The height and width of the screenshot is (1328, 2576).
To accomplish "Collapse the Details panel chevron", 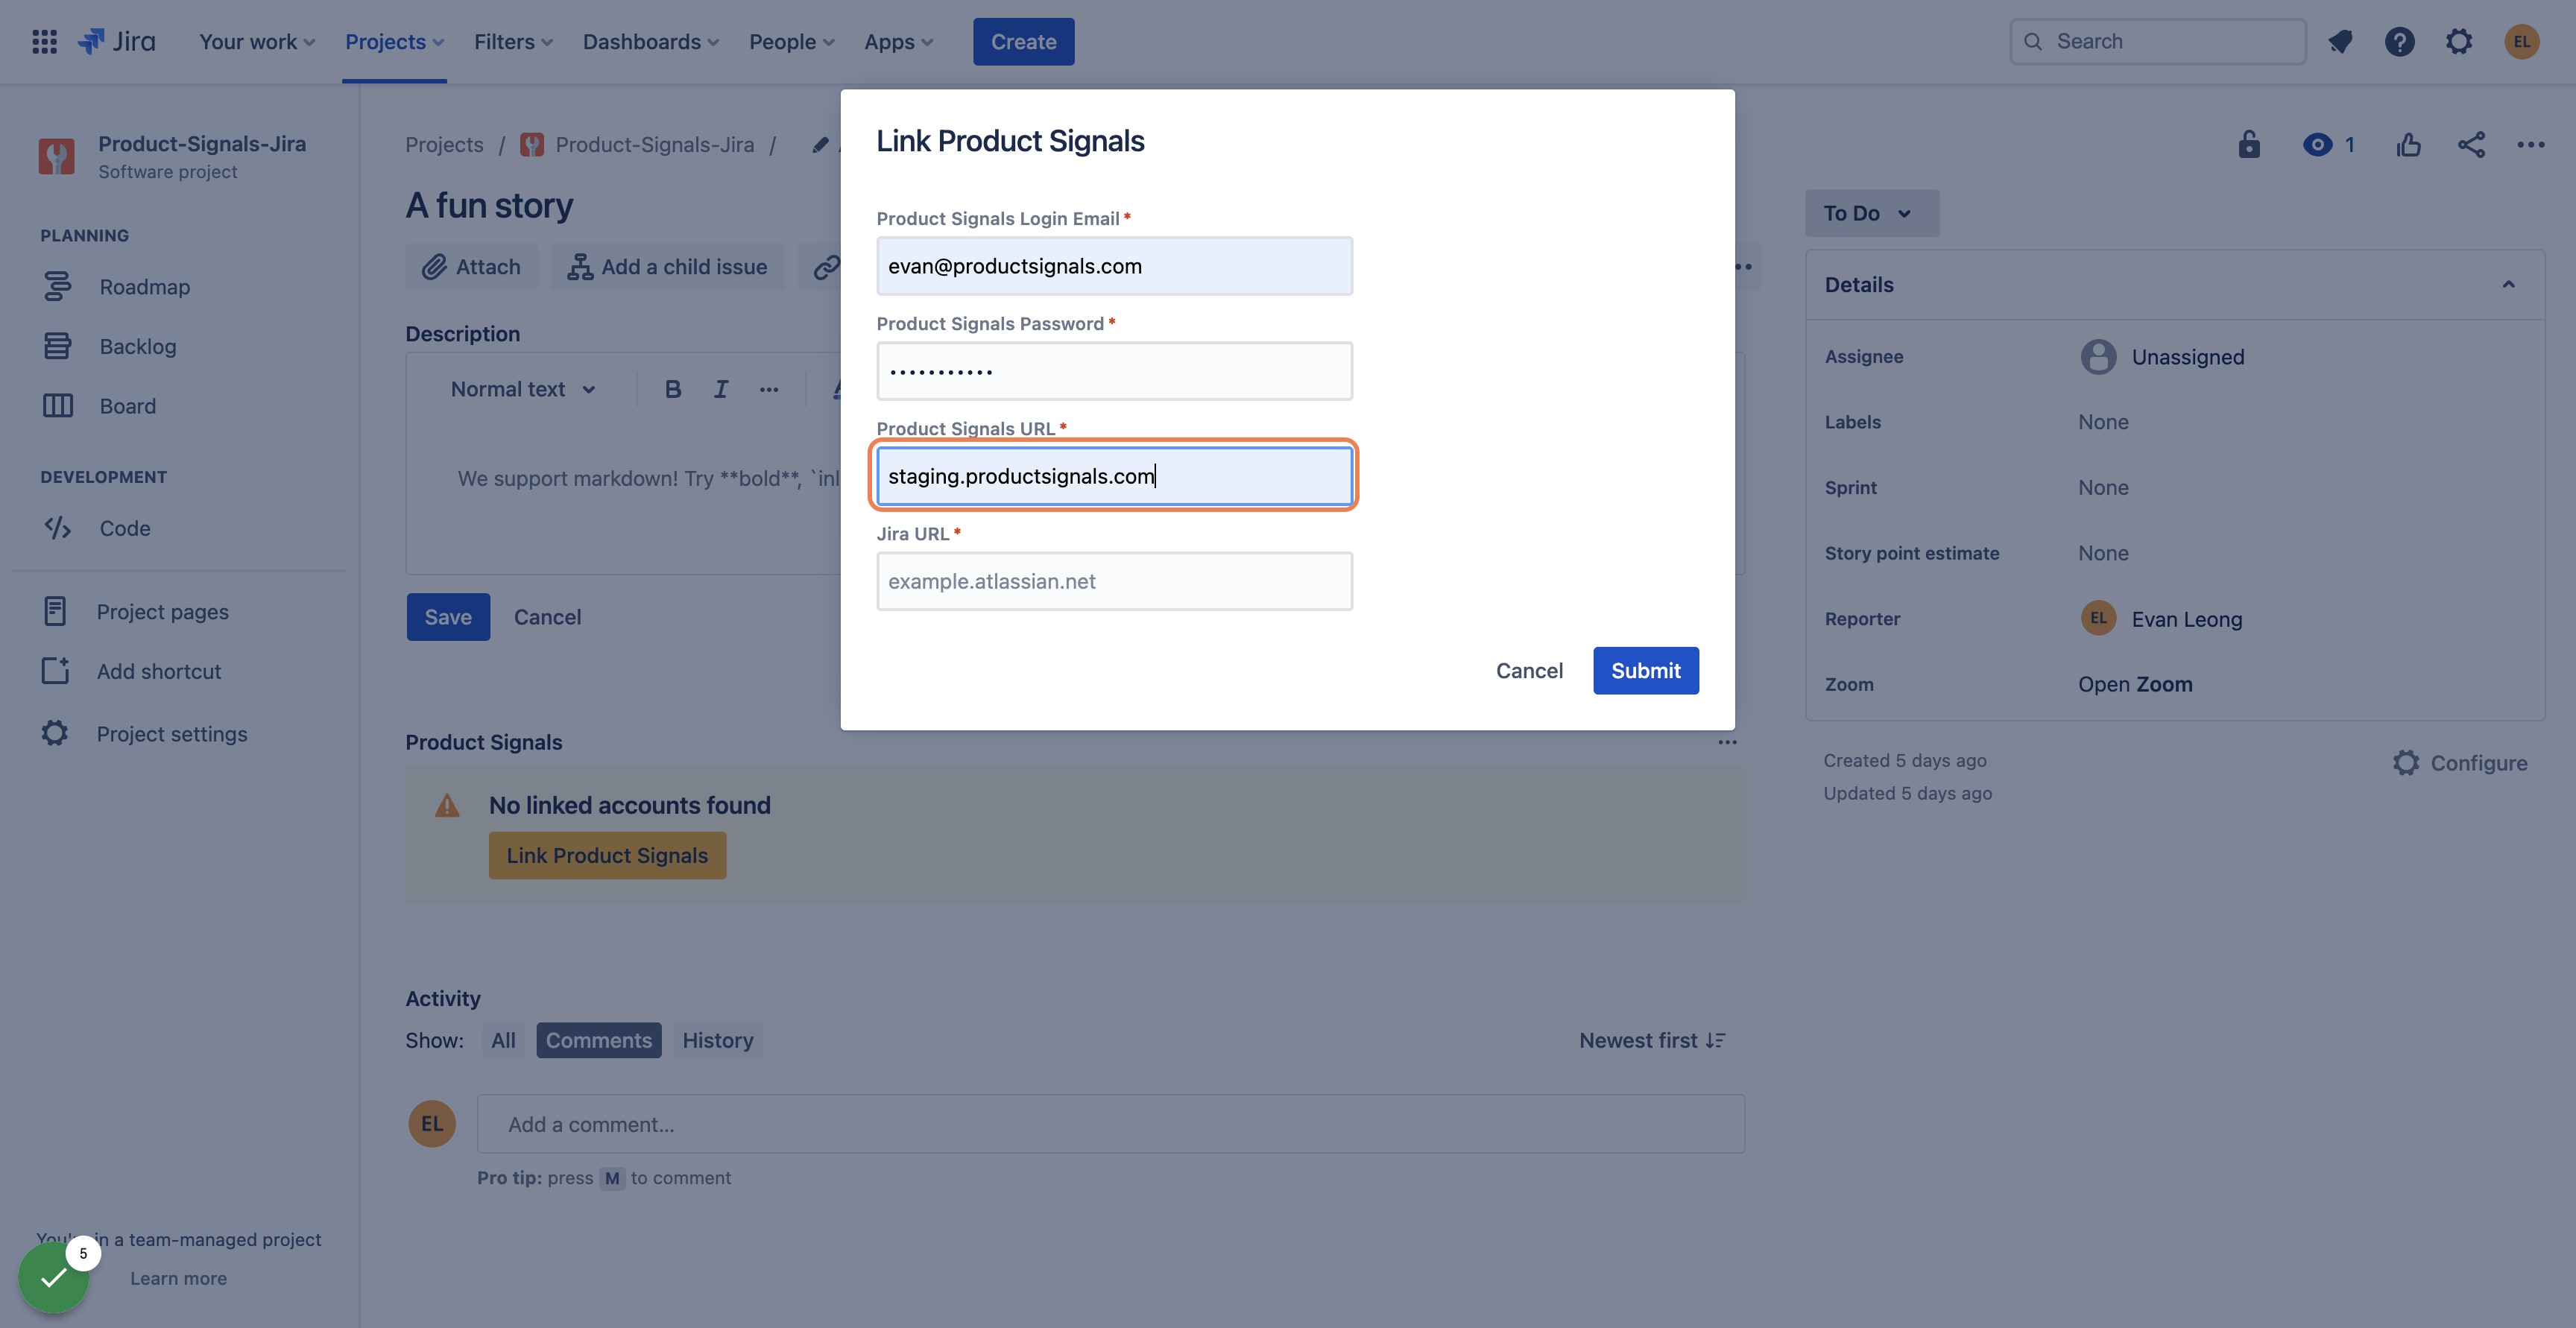I will (2508, 284).
